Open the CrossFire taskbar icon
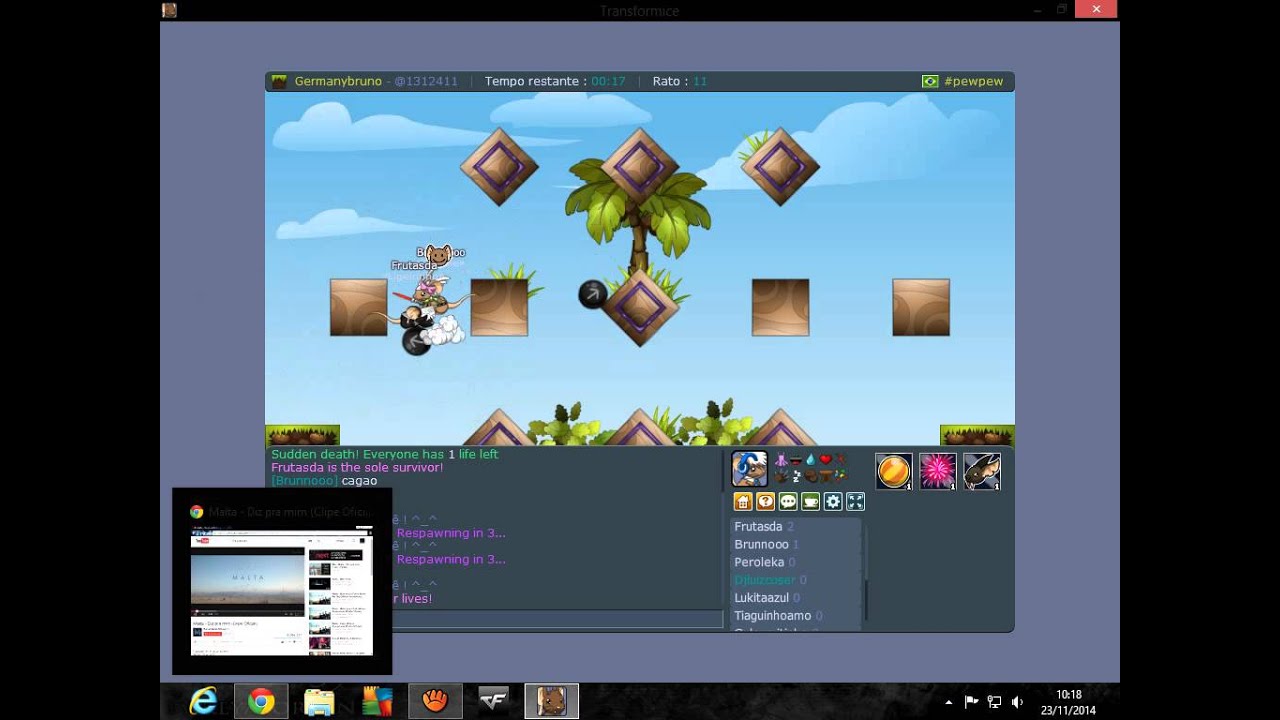1280x720 pixels. (493, 701)
